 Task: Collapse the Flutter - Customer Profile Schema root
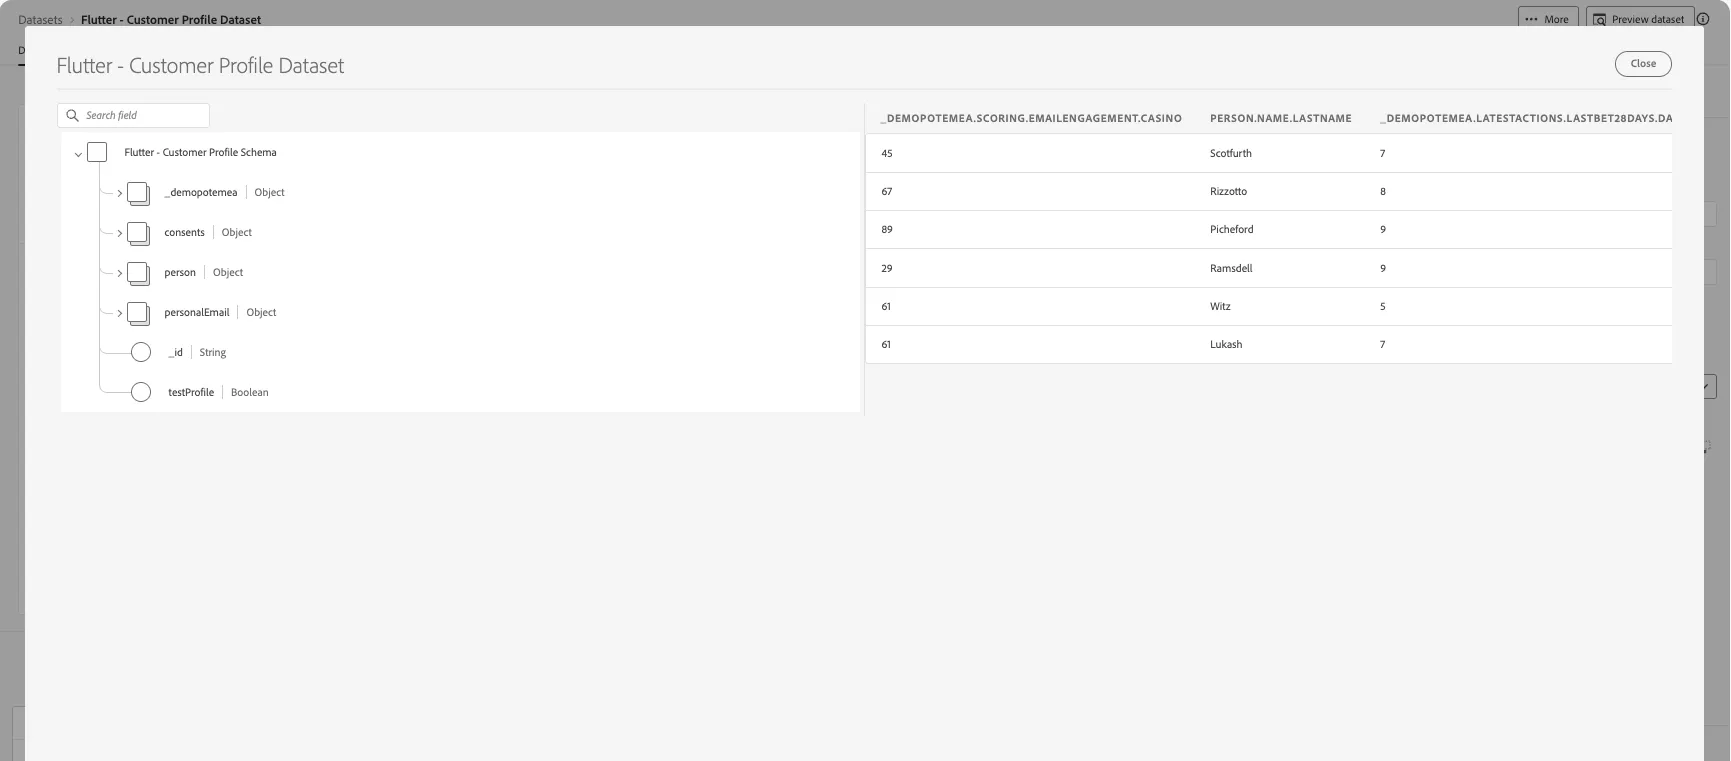click(78, 154)
